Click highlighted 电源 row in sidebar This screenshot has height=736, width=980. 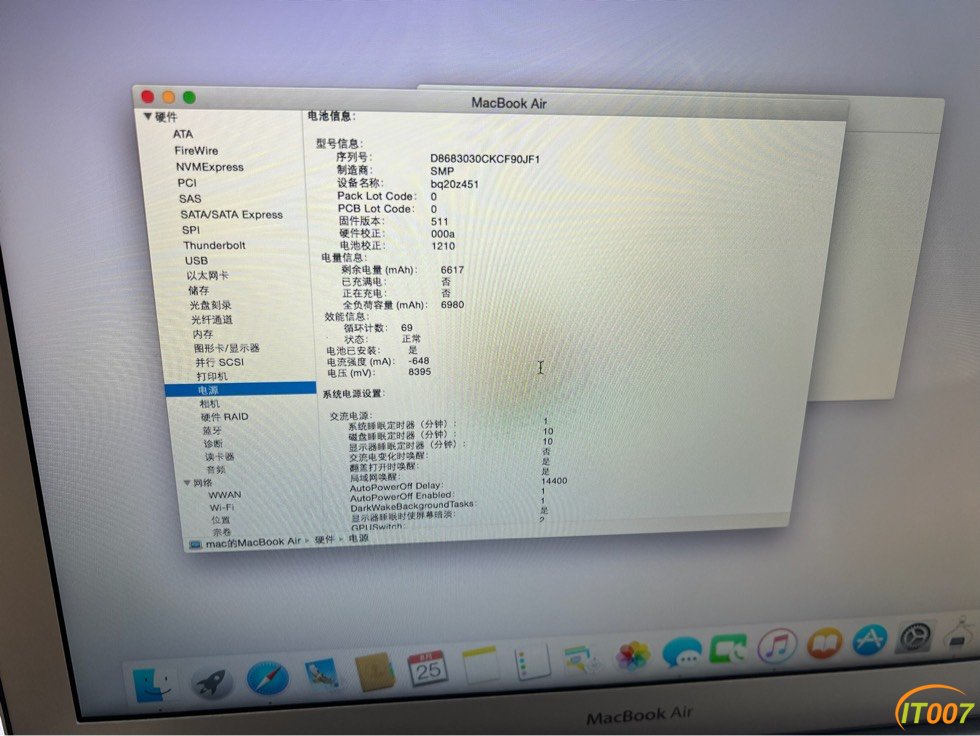(x=240, y=390)
